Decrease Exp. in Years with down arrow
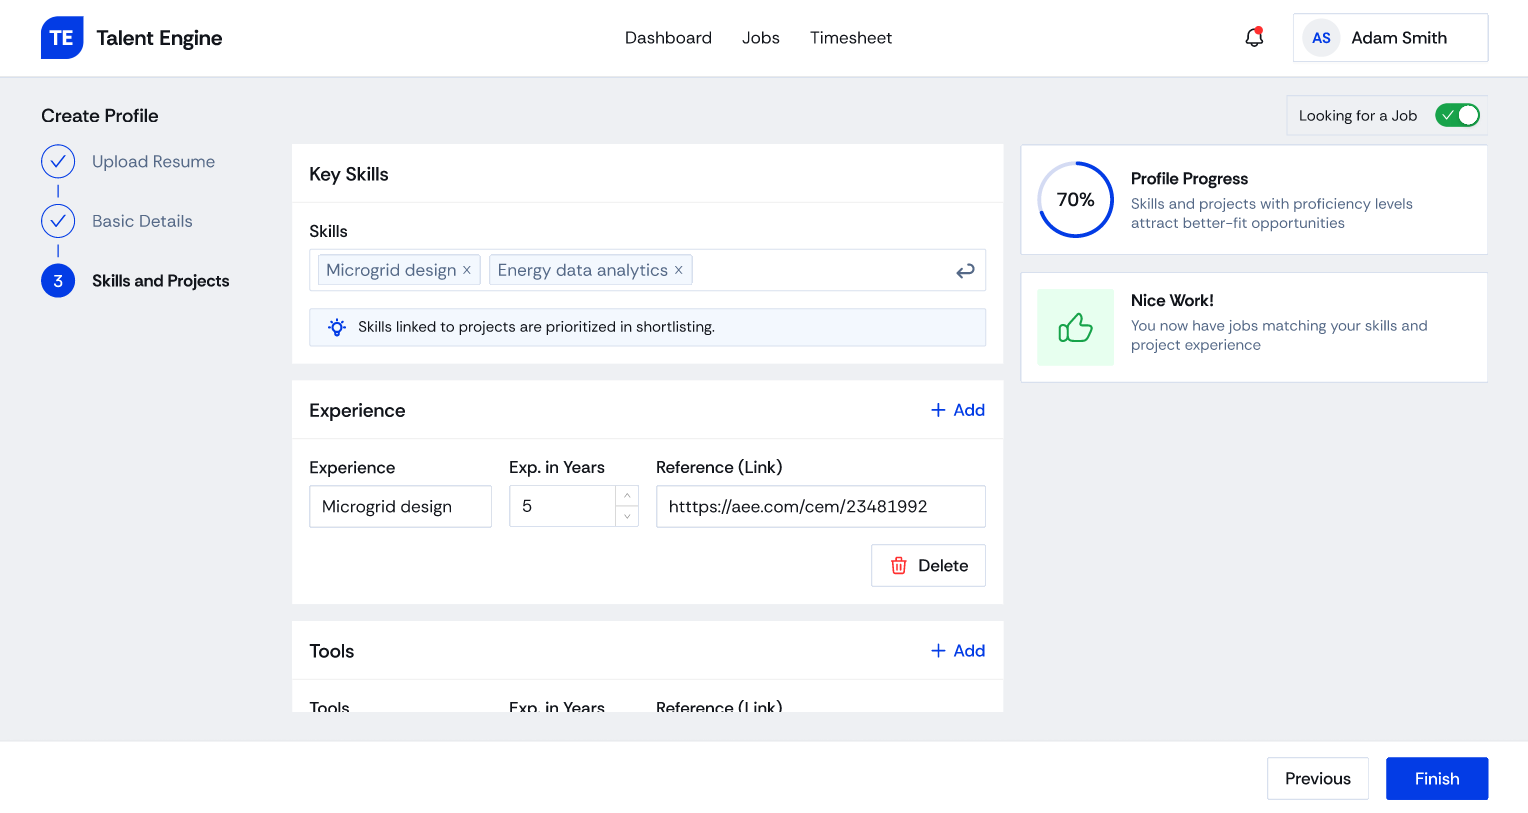This screenshot has width=1528, height=813. [627, 516]
